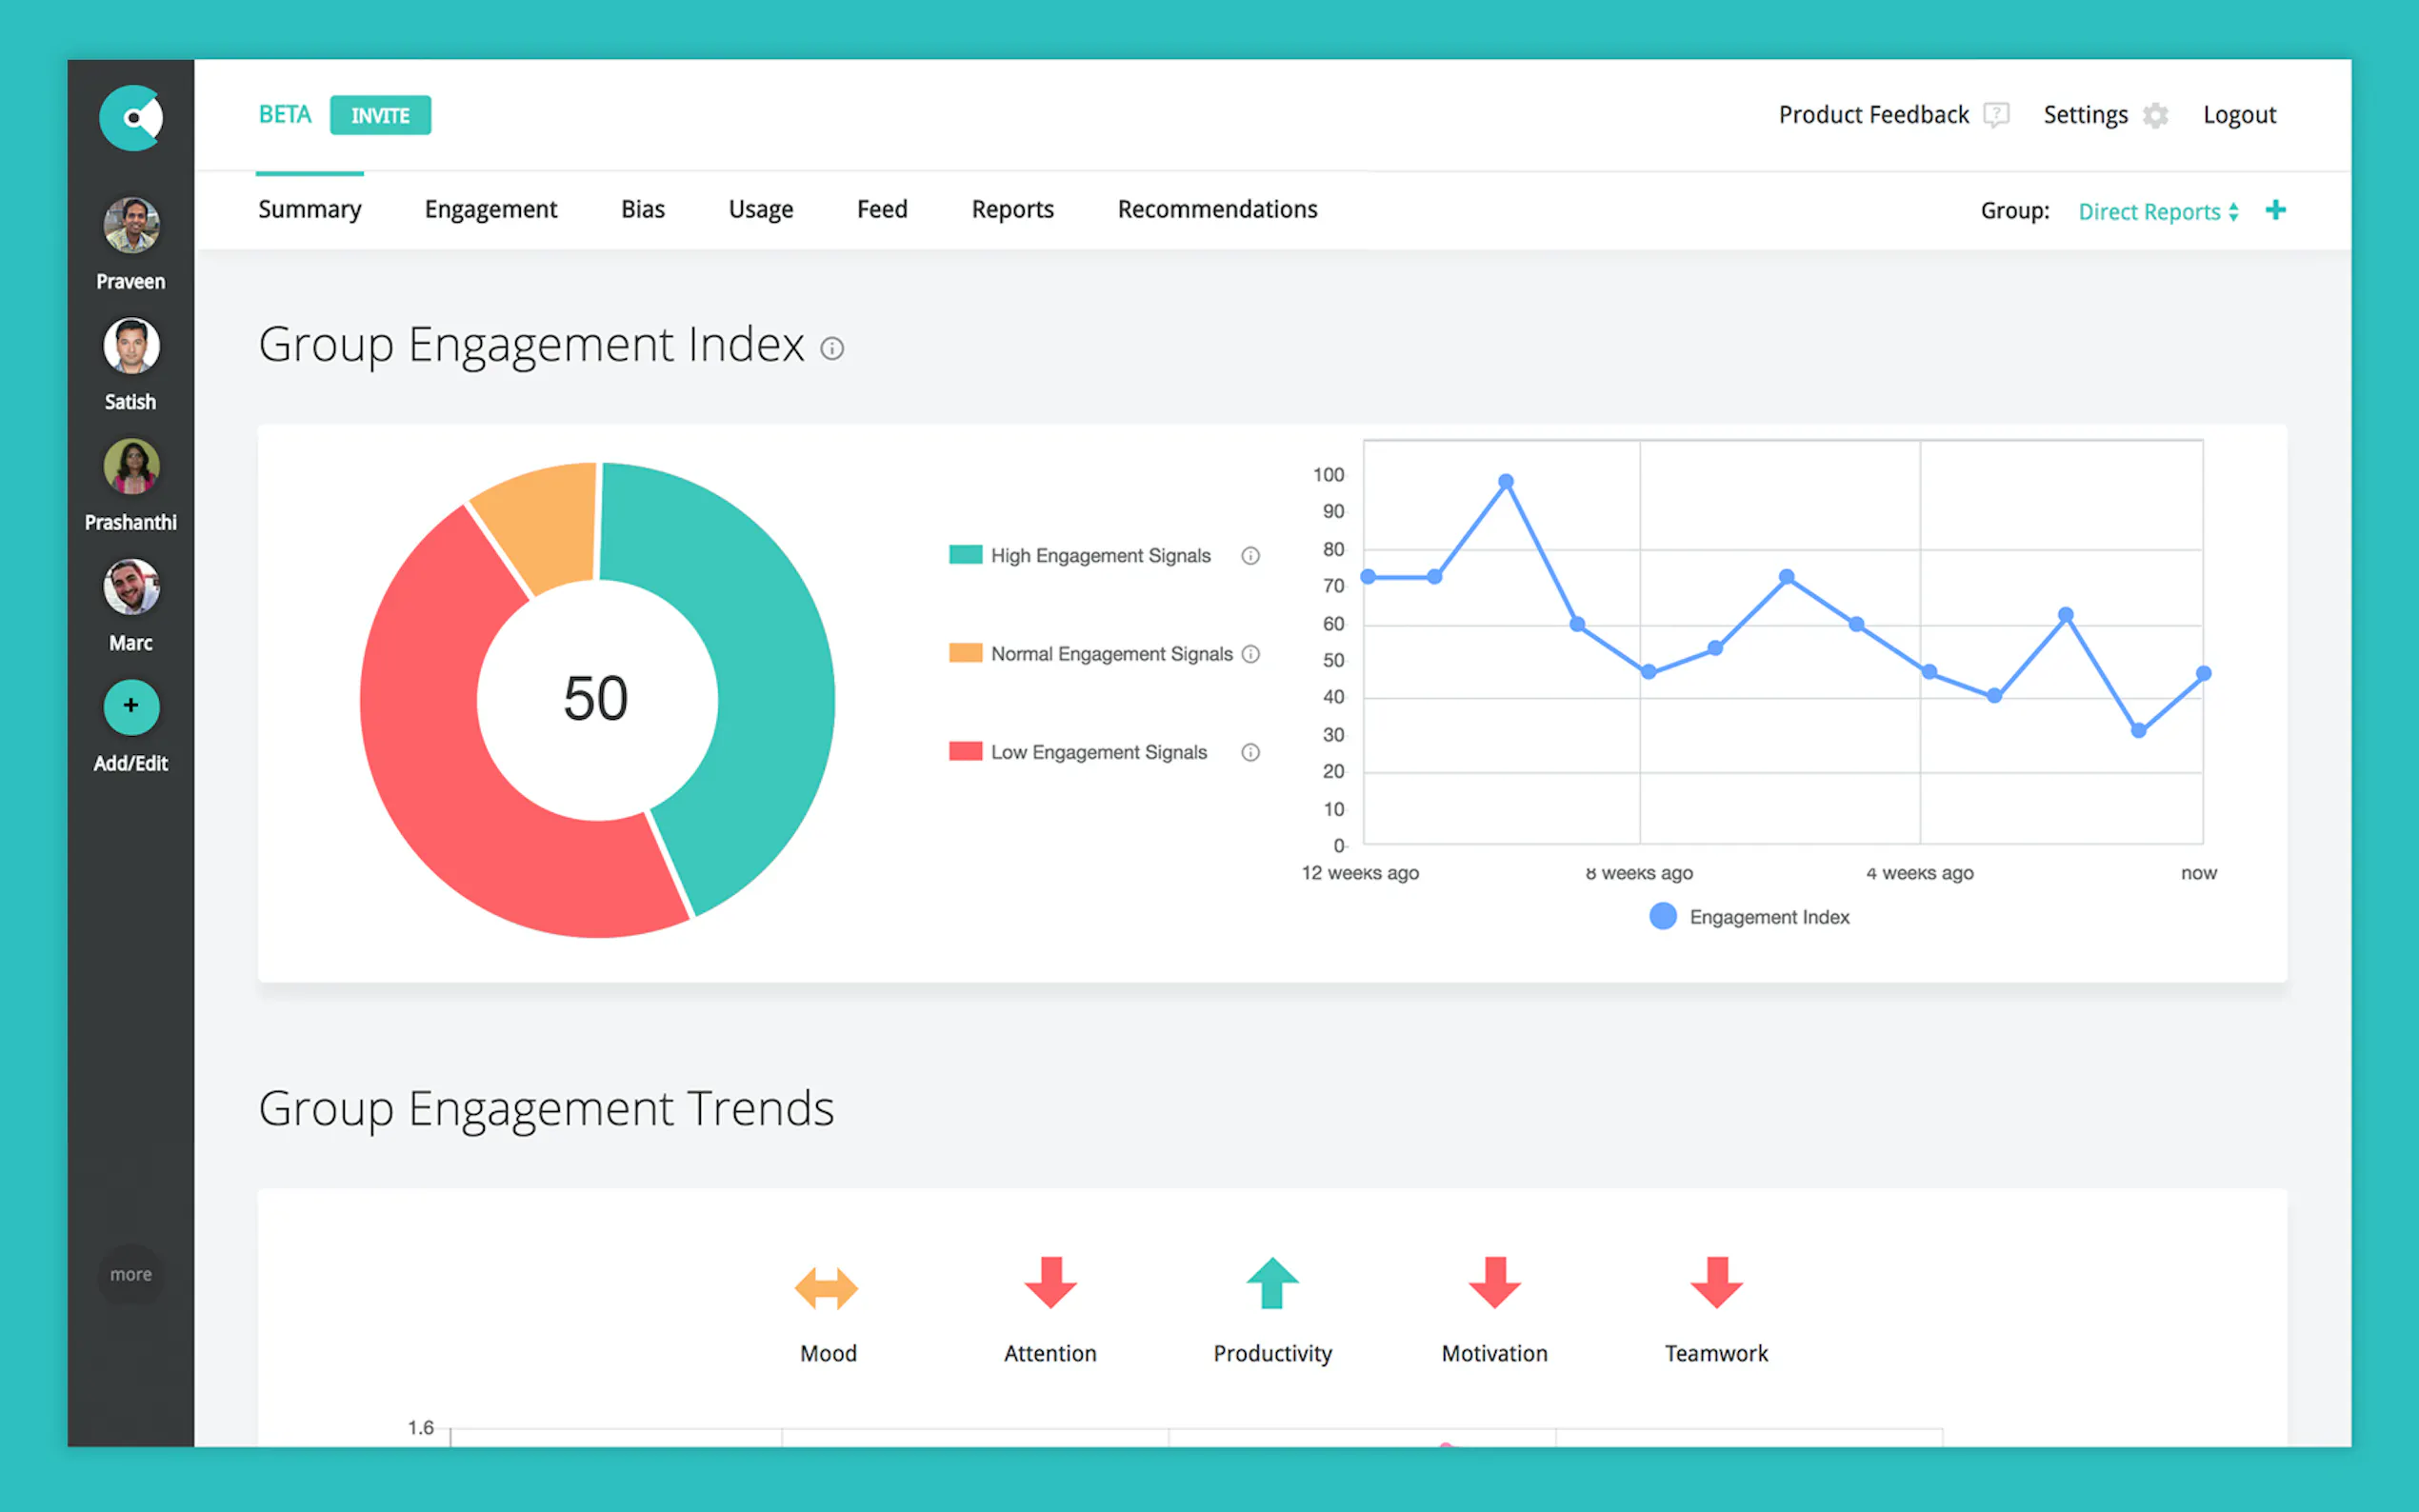Click info icon for High Engagement Signals
2419x1512 pixels.
pyautogui.click(x=1250, y=556)
